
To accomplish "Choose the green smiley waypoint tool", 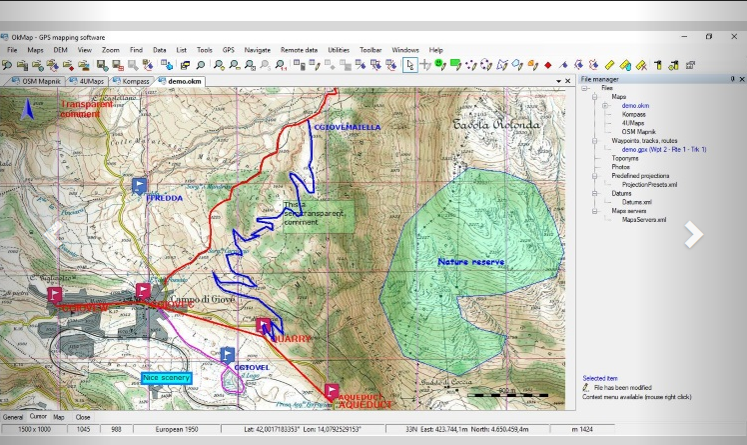I will pos(440,65).
